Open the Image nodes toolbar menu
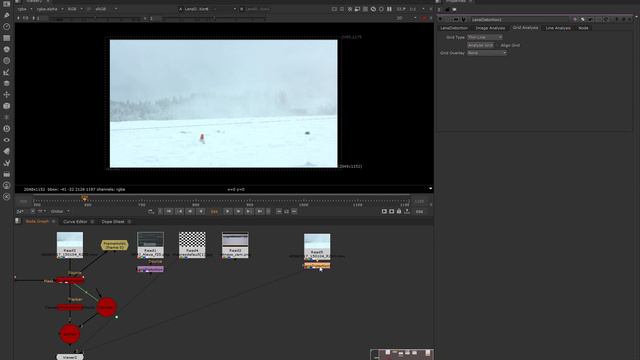The width and height of the screenshot is (640, 360). [x=6, y=4]
